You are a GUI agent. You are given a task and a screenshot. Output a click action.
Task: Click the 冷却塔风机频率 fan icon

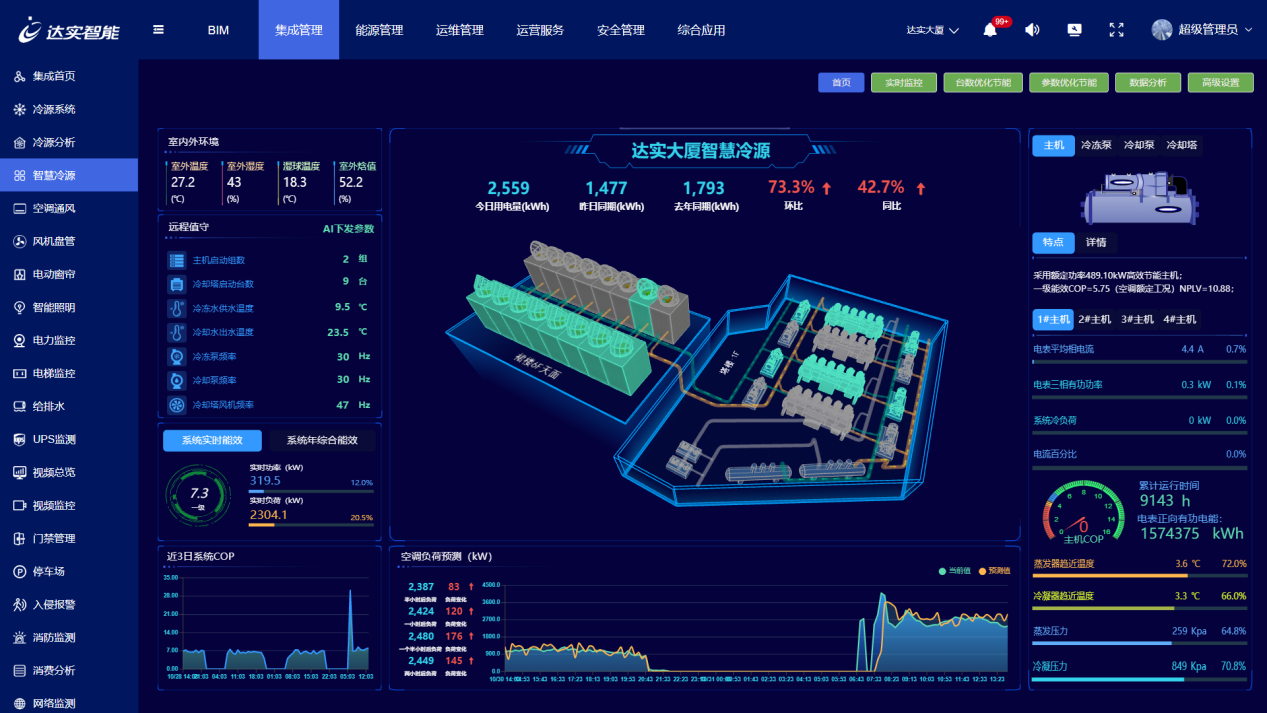point(177,405)
